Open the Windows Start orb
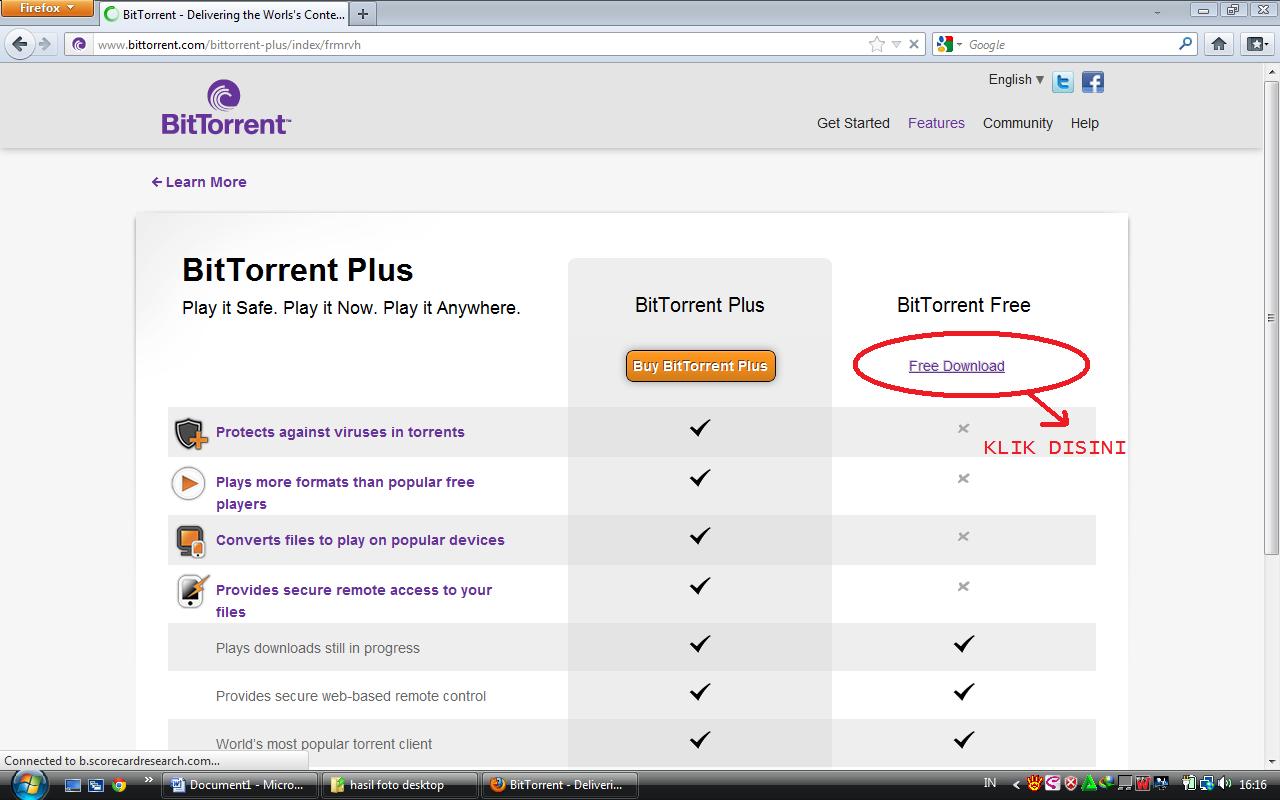This screenshot has width=1280, height=800. pos(29,784)
